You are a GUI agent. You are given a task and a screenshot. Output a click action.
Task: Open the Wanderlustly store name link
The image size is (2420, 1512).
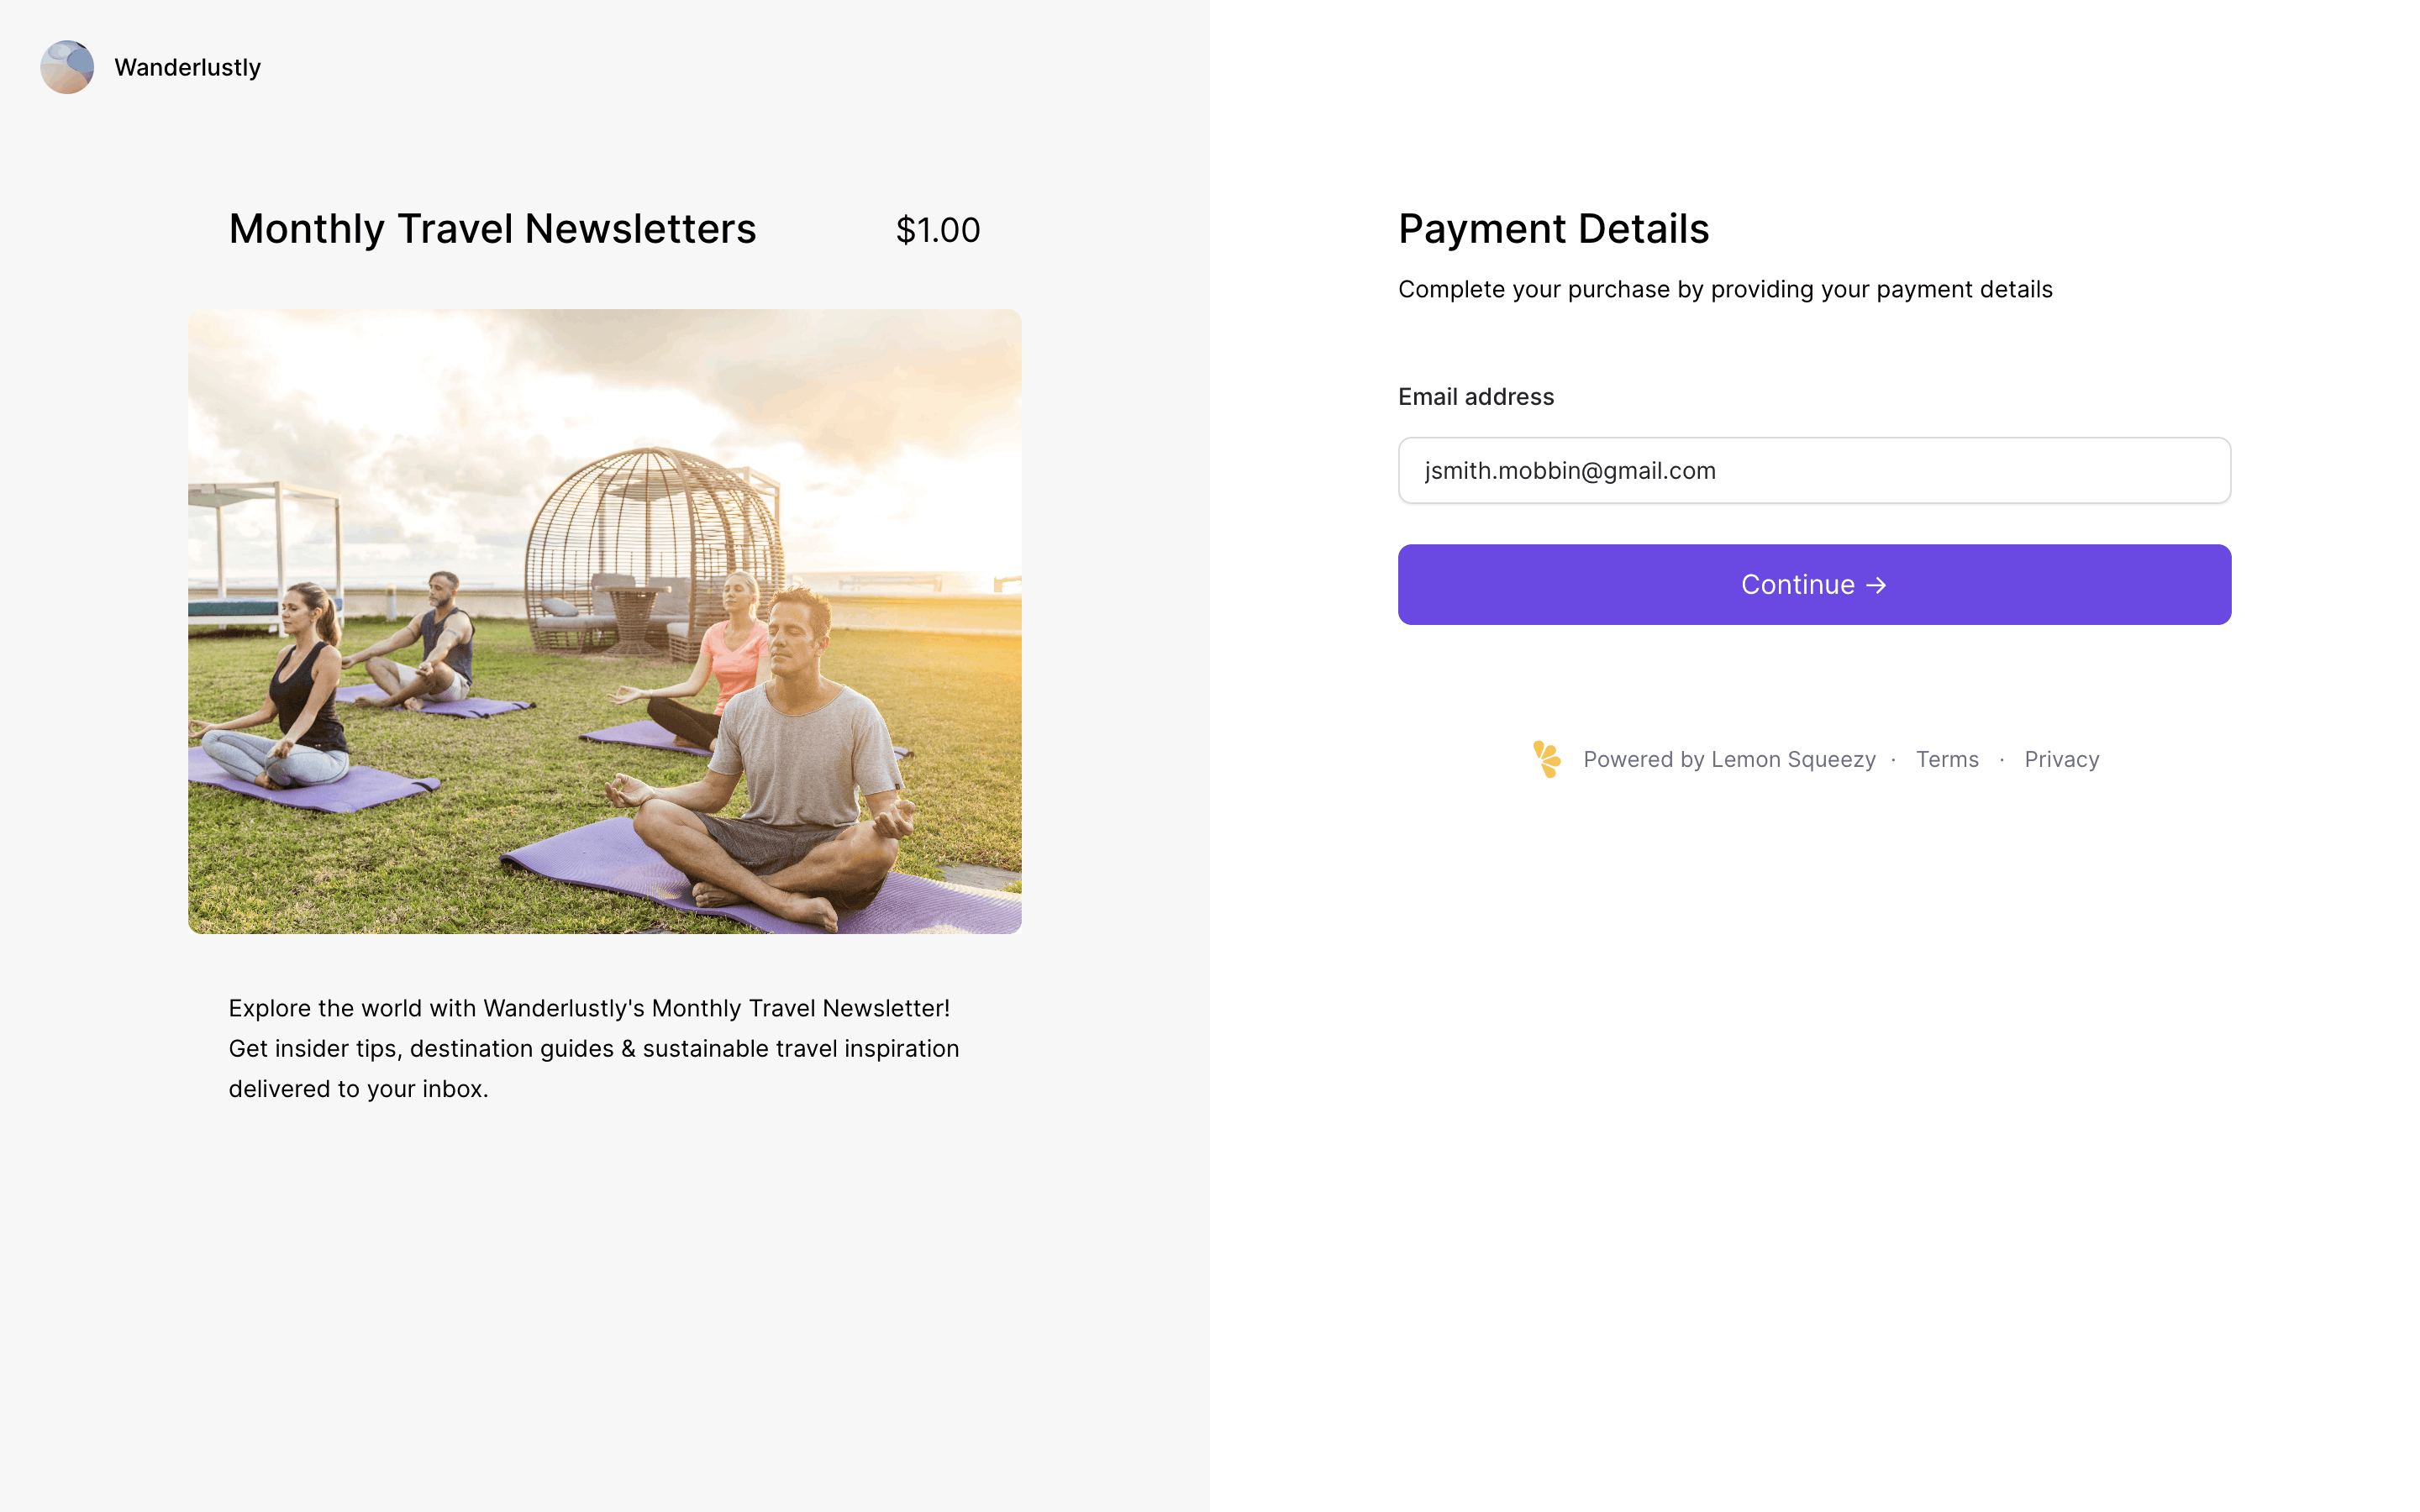[x=187, y=67]
